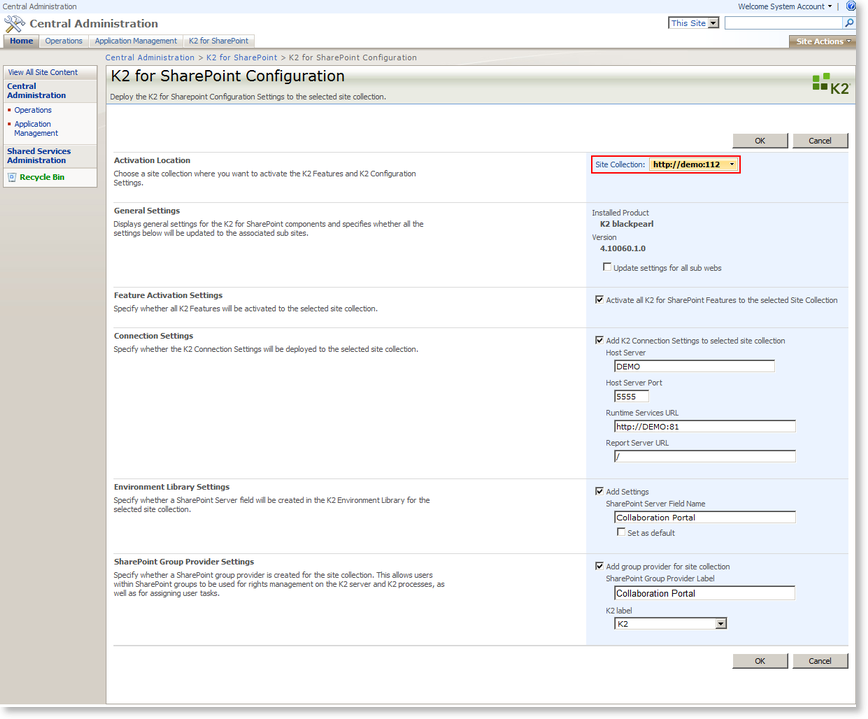Click the SharePoint Group Provider Label input
Viewport: 868px width, 719px height.
705,593
